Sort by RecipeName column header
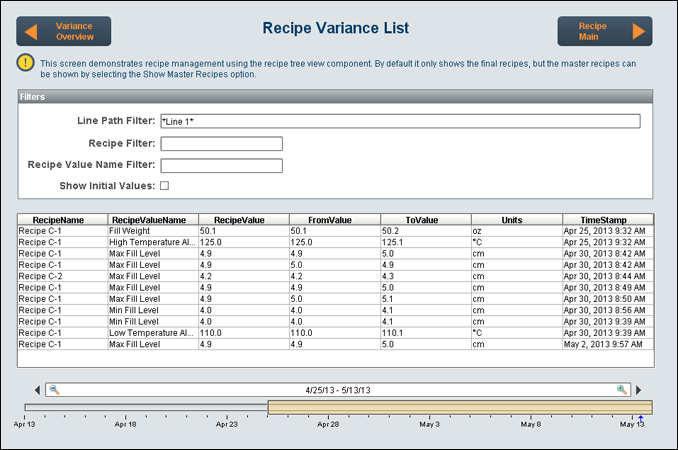678x450 pixels. tap(62, 219)
